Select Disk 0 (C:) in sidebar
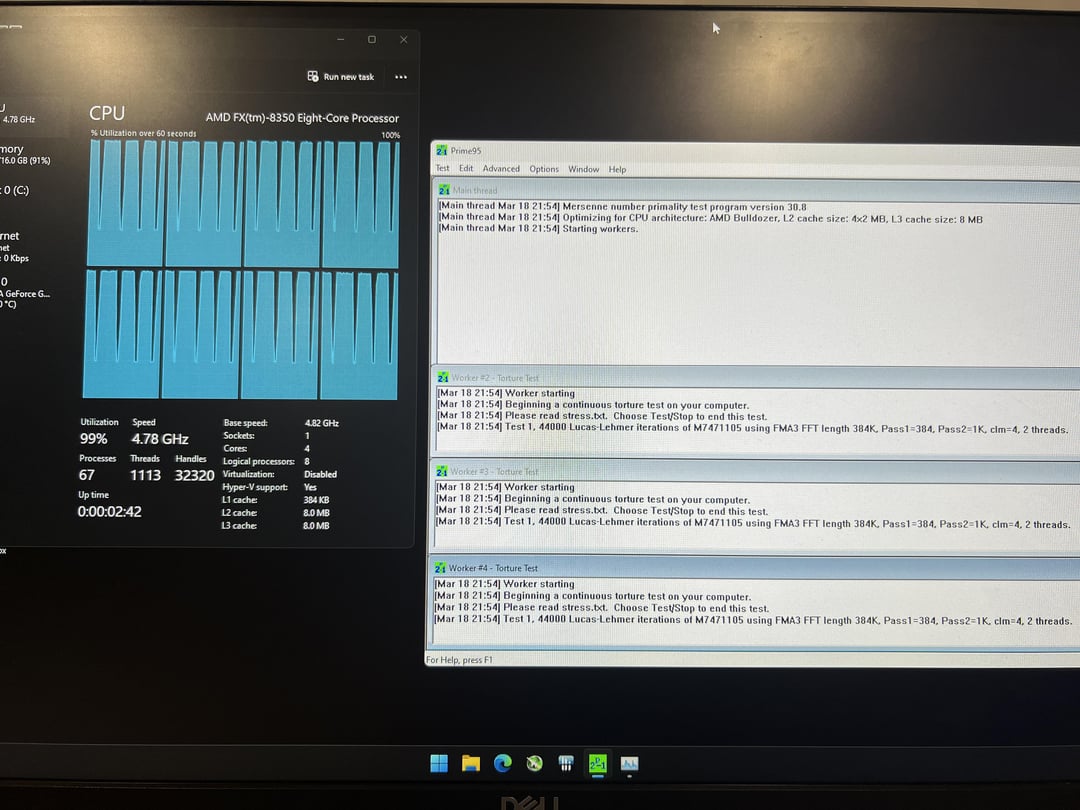 (15, 190)
